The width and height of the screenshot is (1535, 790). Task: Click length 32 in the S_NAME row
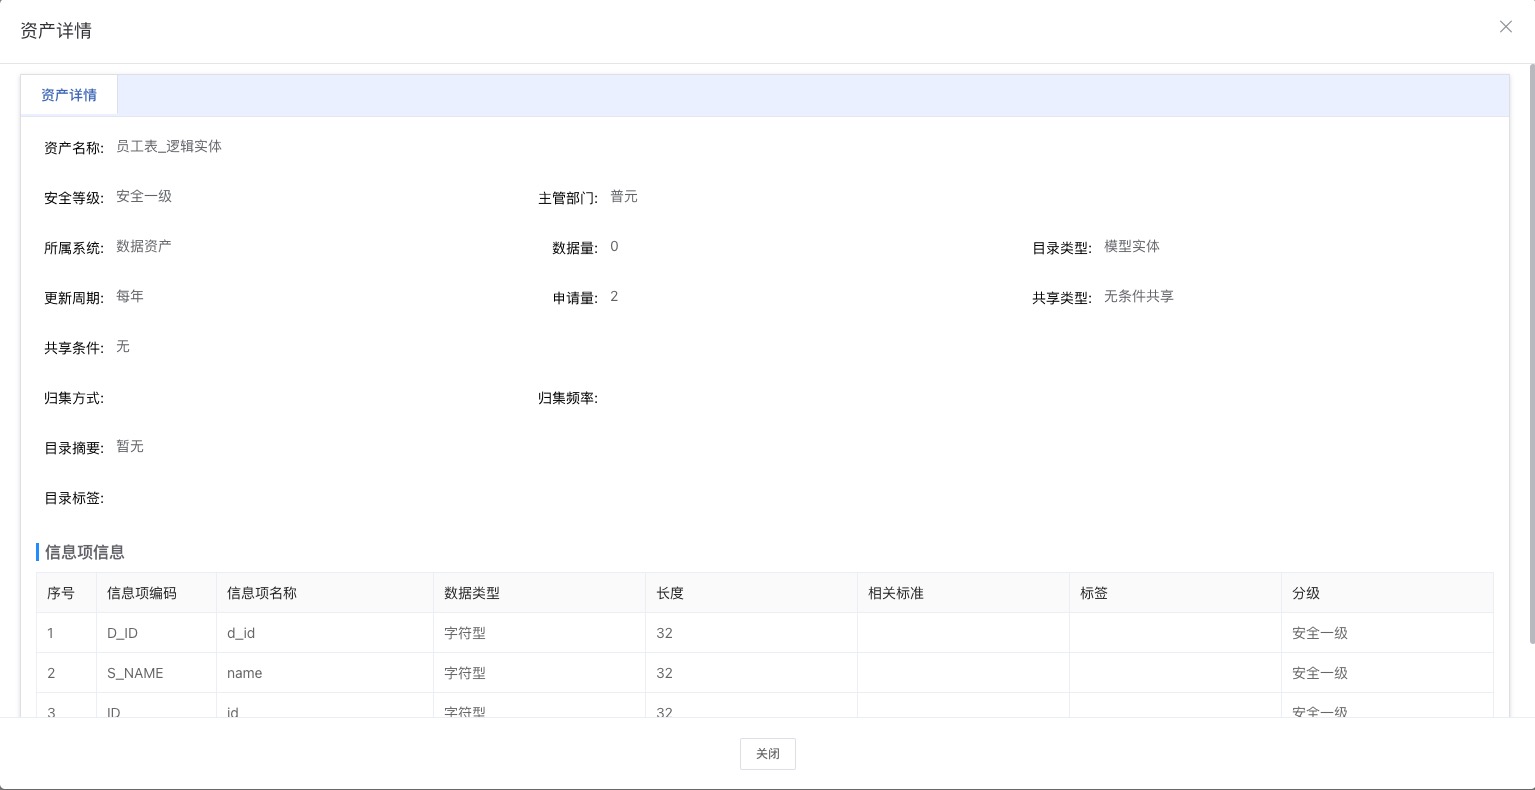(x=664, y=673)
